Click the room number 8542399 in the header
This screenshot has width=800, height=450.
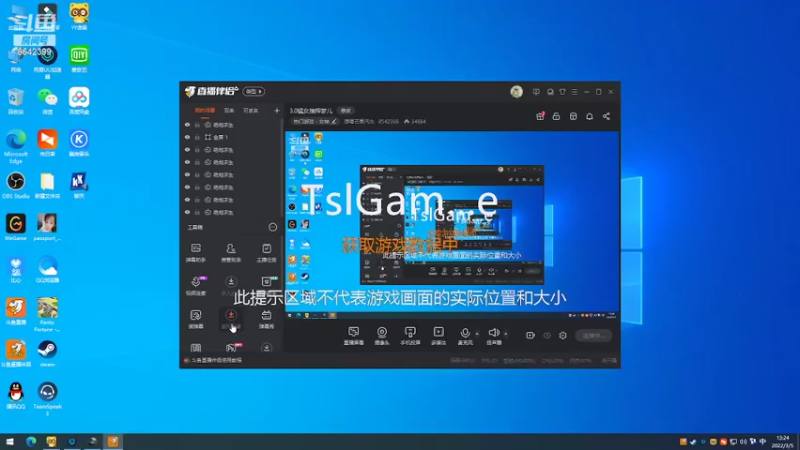(388, 121)
